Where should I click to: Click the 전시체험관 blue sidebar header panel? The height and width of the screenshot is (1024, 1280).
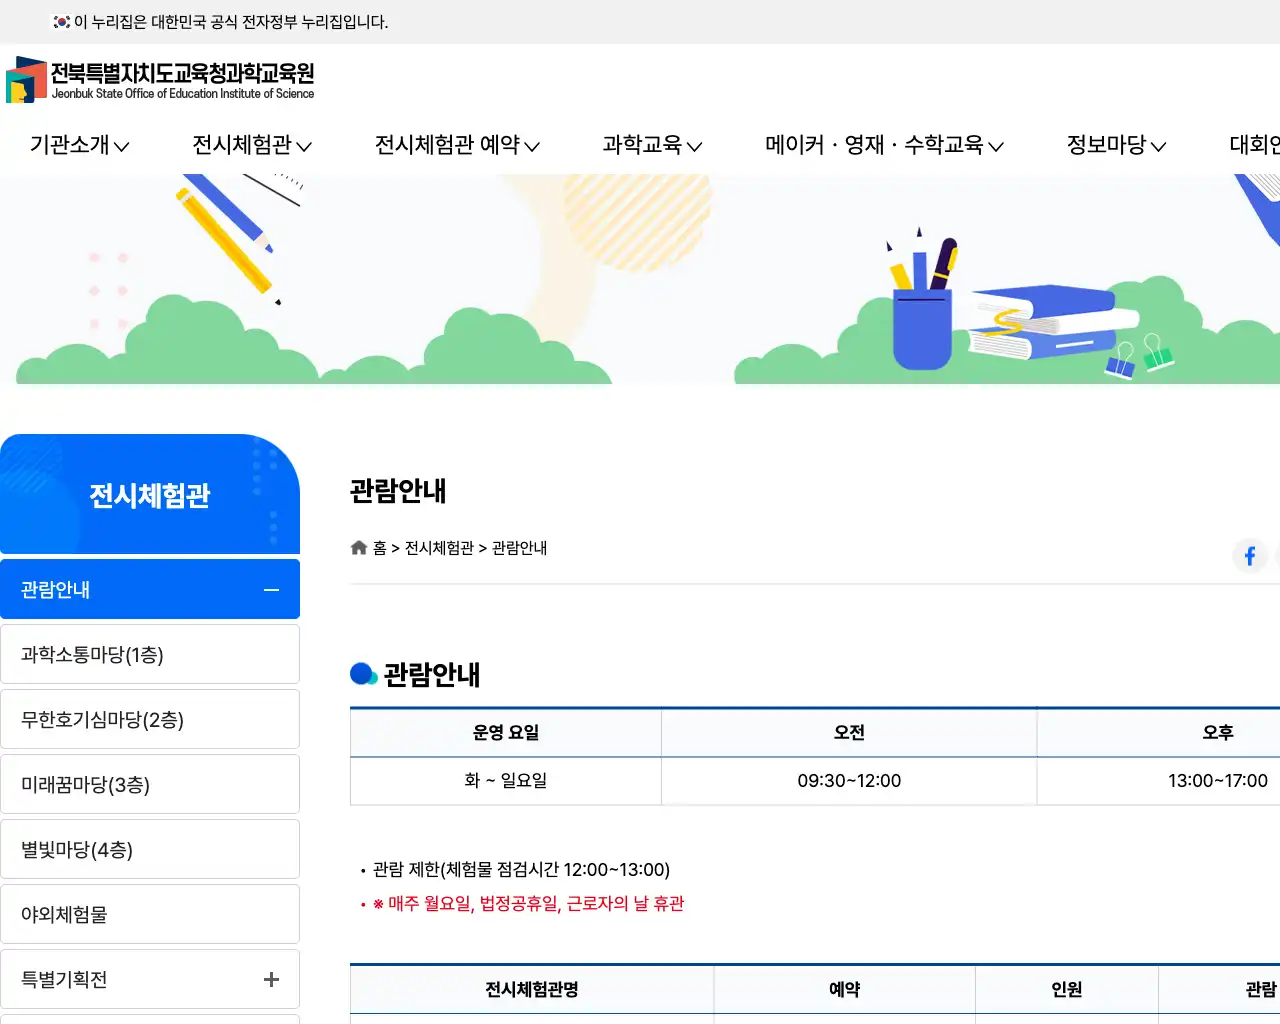click(x=150, y=495)
